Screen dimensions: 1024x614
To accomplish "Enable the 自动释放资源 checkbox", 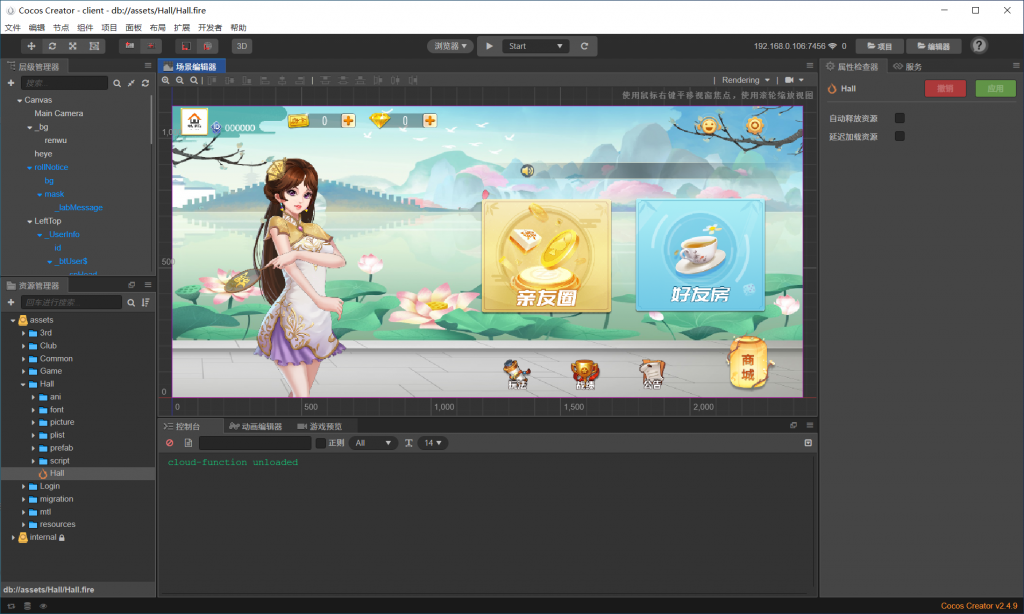I will coord(899,118).
